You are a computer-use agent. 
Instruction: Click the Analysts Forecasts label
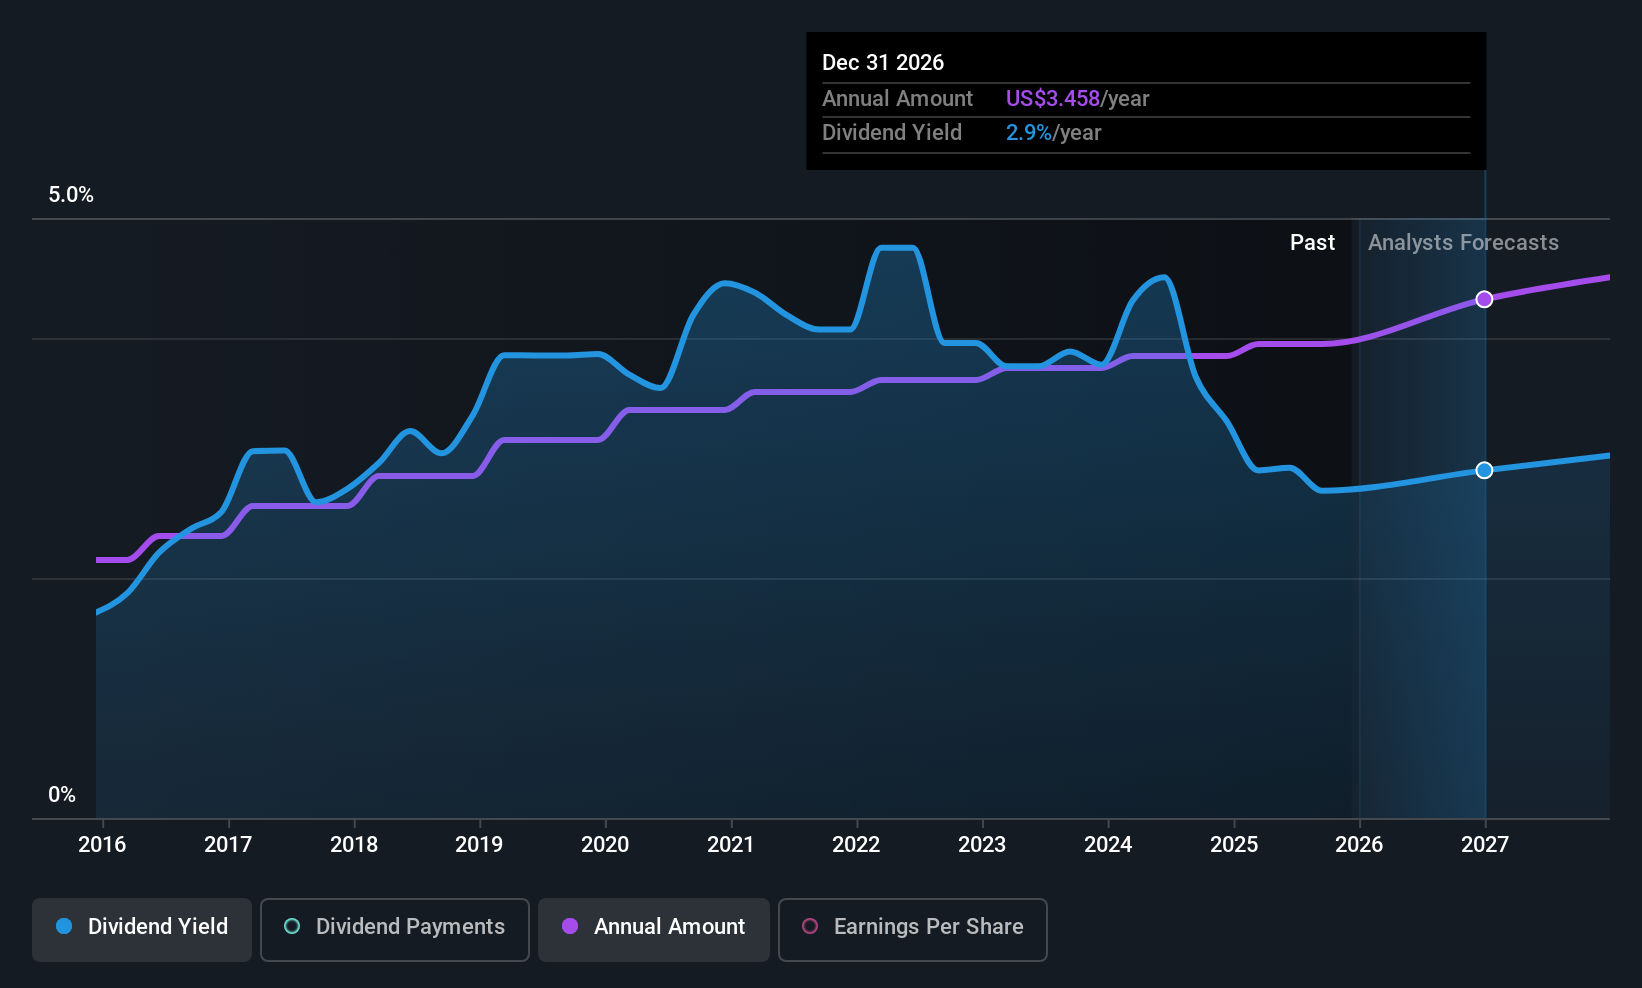(x=1463, y=243)
